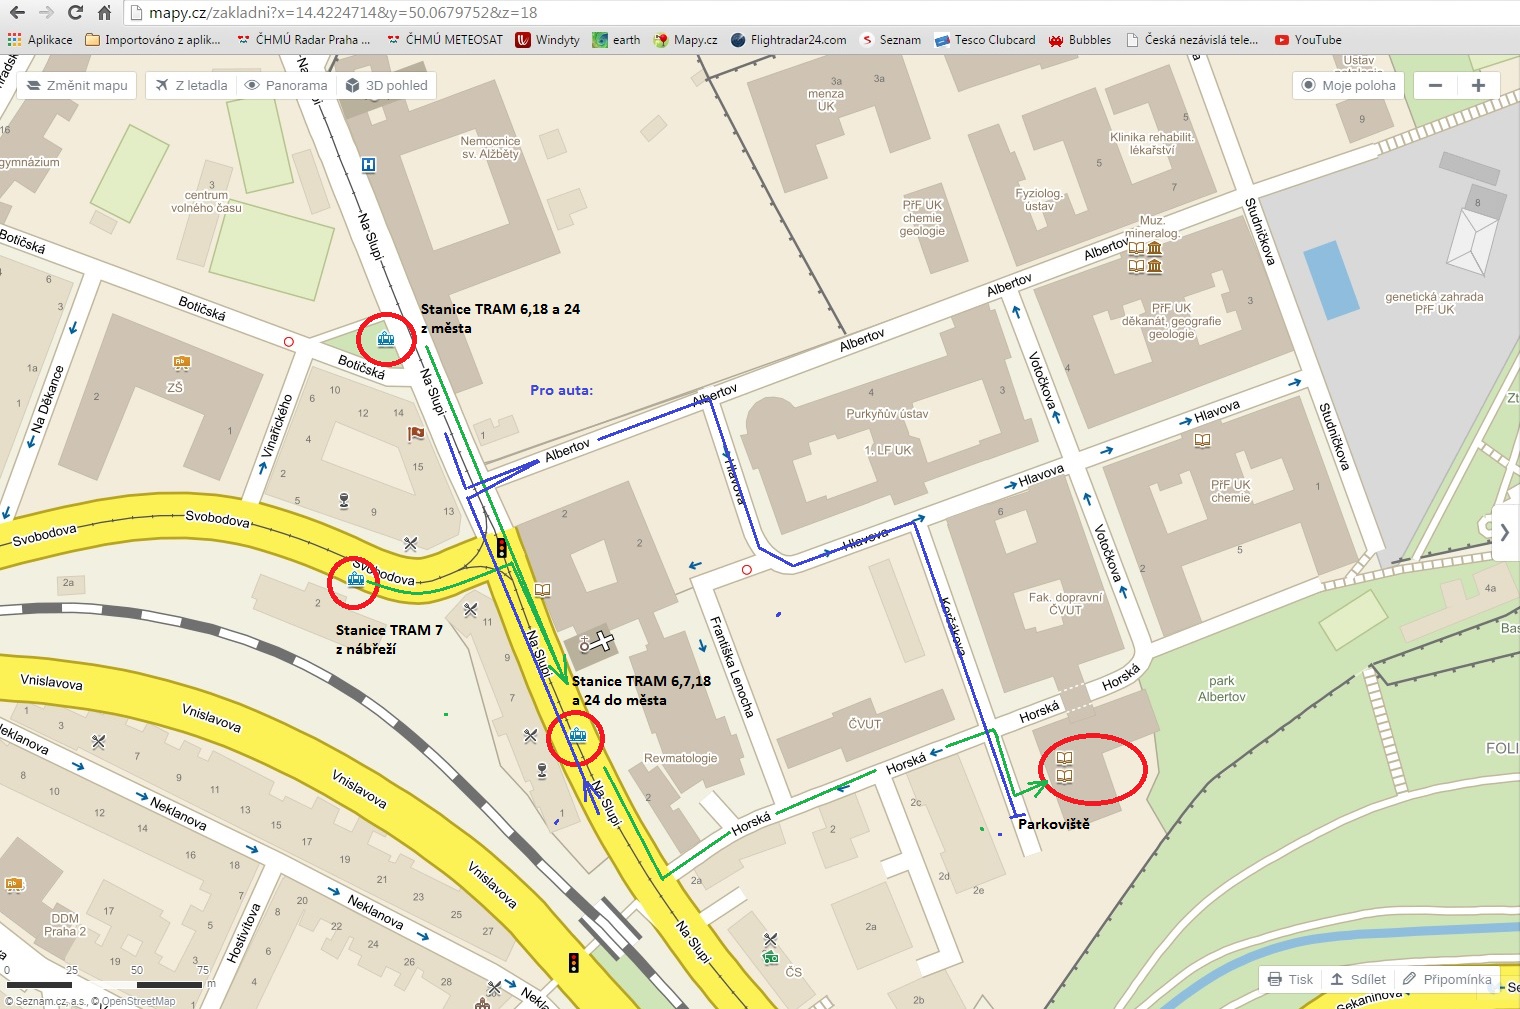1520x1009 pixels.
Task: Click the browser back arrow
Action: [17, 13]
